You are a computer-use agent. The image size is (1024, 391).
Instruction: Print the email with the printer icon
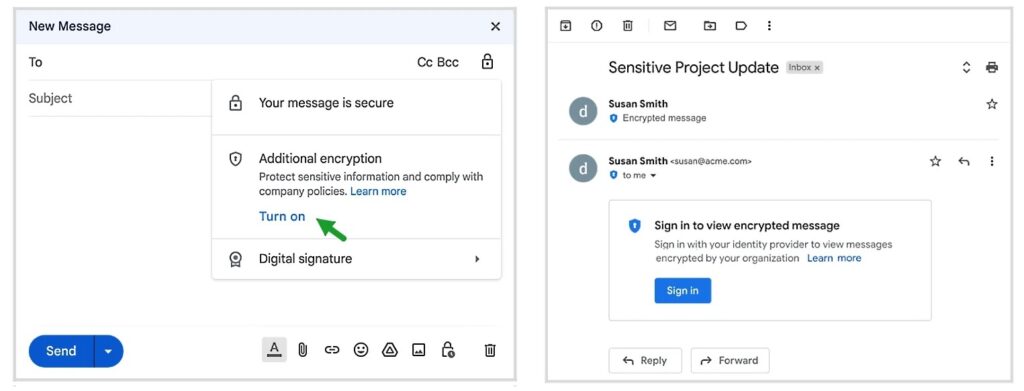992,67
